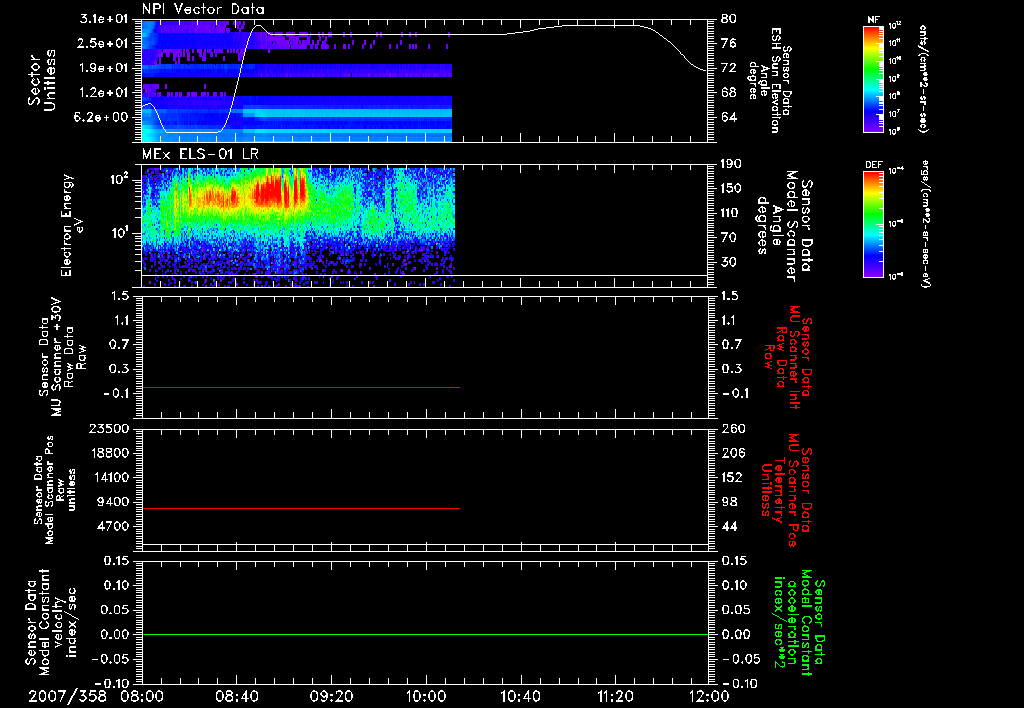Click the 'Model Scanner Pos Raw' axis label
The height and width of the screenshot is (708, 1024).
(55, 490)
